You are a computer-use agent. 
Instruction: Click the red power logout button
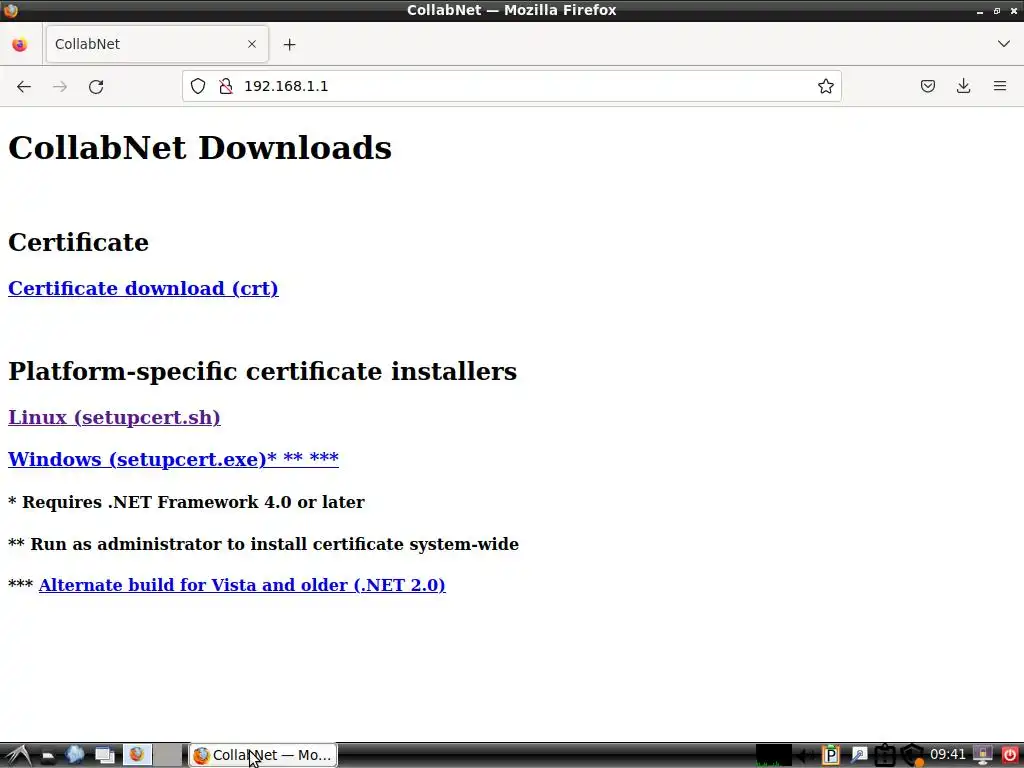[1010, 756]
